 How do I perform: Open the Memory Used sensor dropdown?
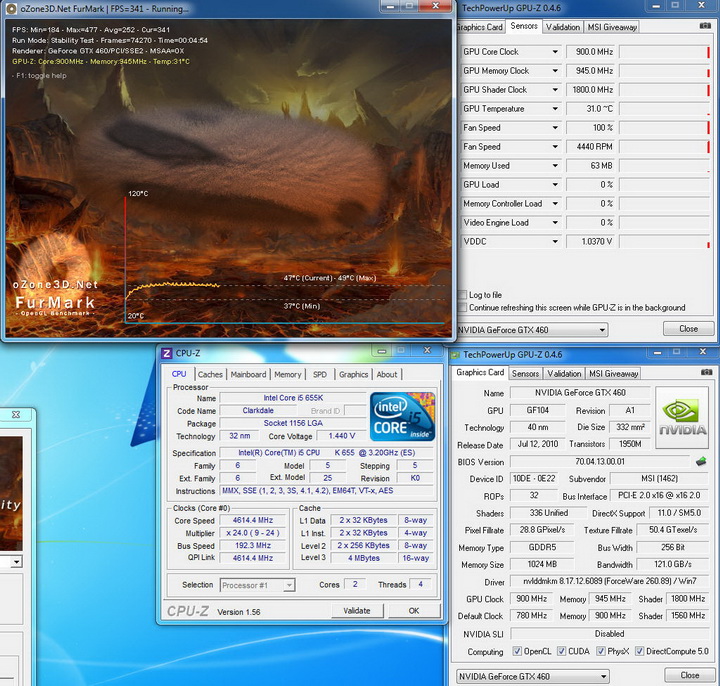555,165
